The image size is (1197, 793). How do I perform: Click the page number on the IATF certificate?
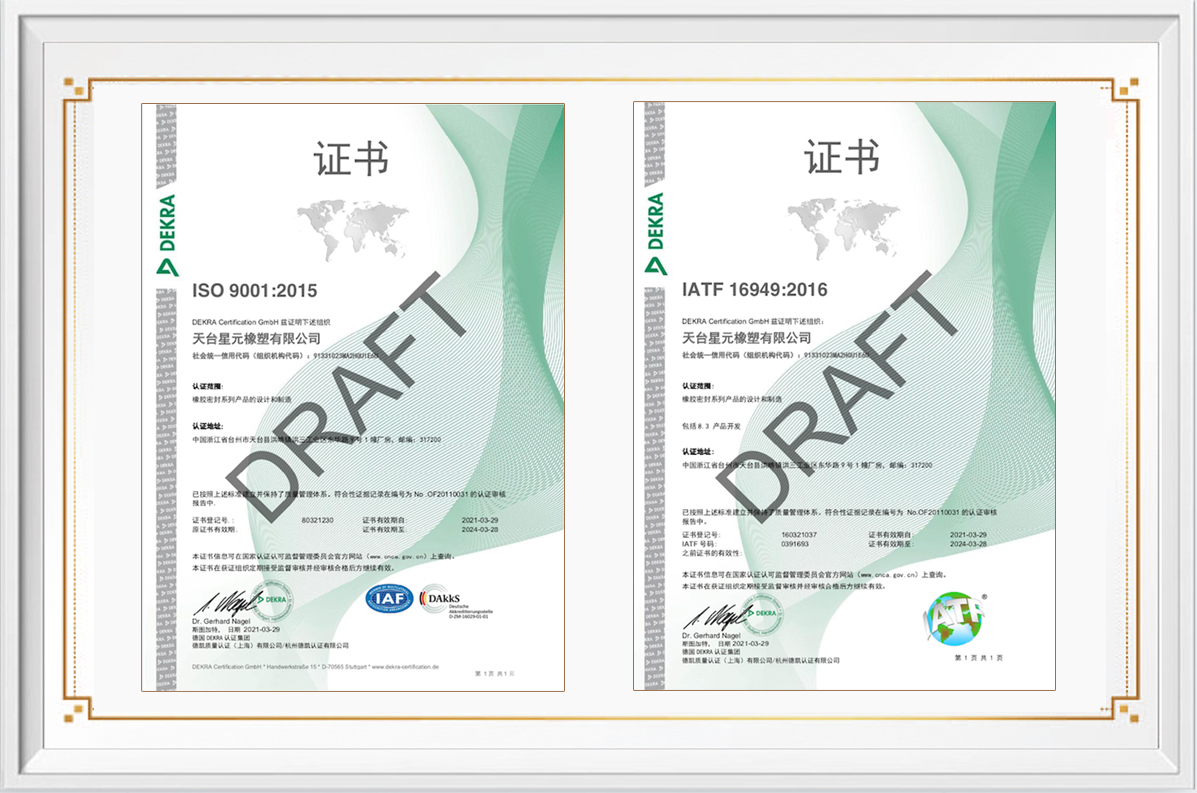(979, 658)
